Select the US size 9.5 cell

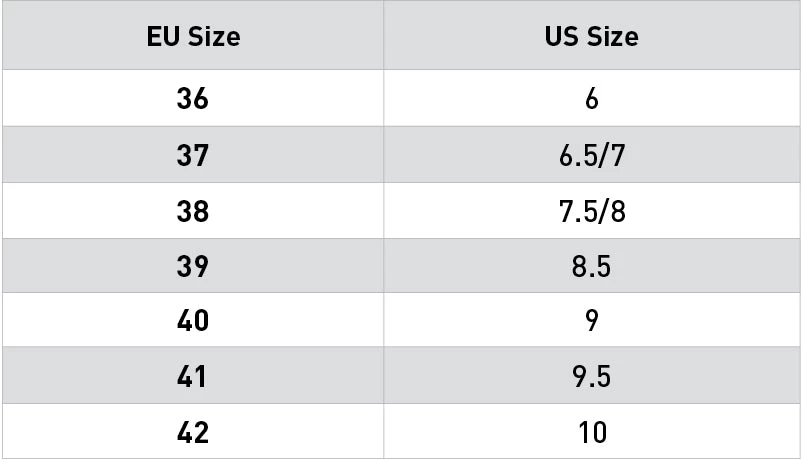(x=591, y=377)
